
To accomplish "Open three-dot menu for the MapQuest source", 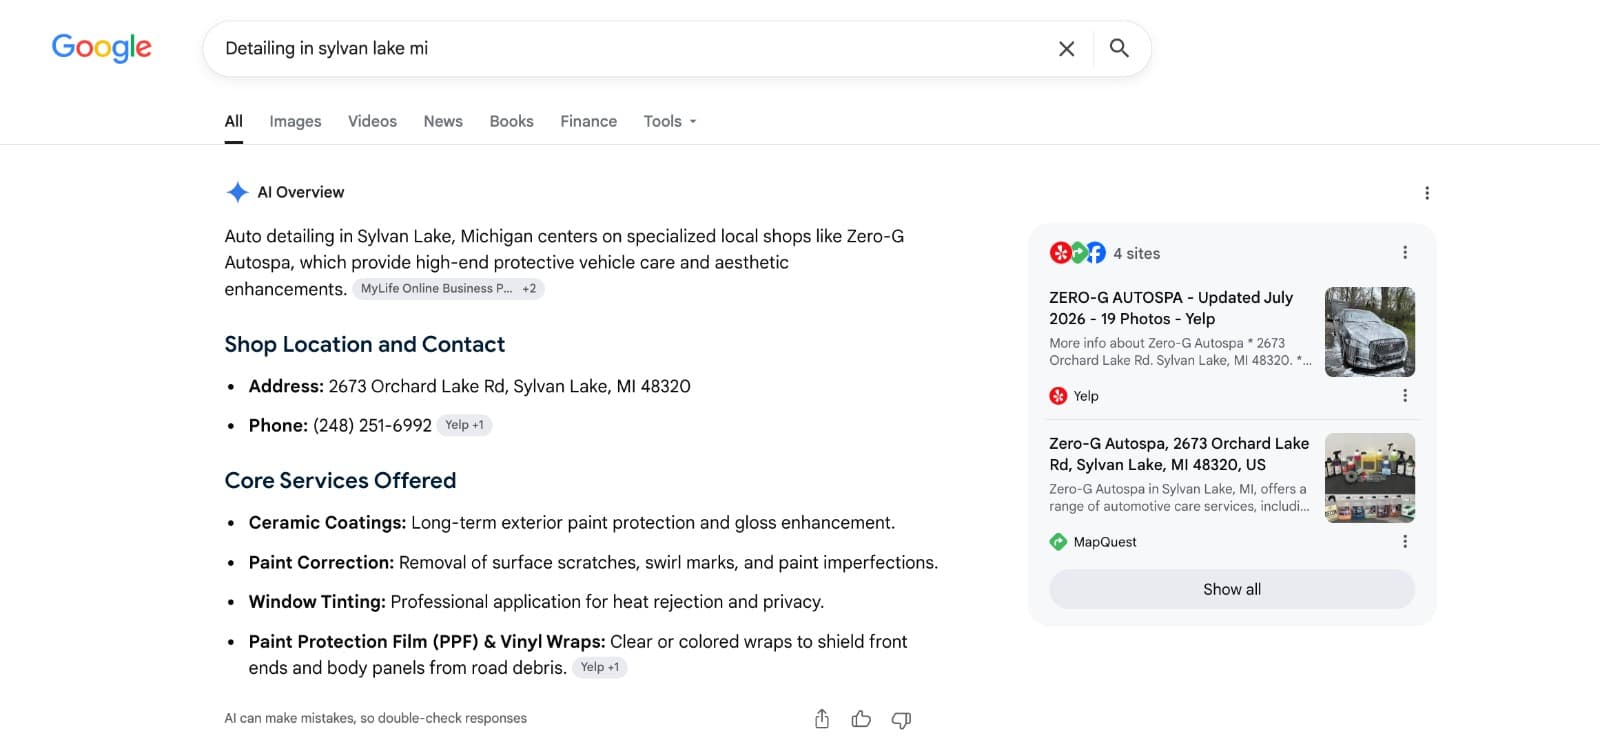I will (1405, 542).
